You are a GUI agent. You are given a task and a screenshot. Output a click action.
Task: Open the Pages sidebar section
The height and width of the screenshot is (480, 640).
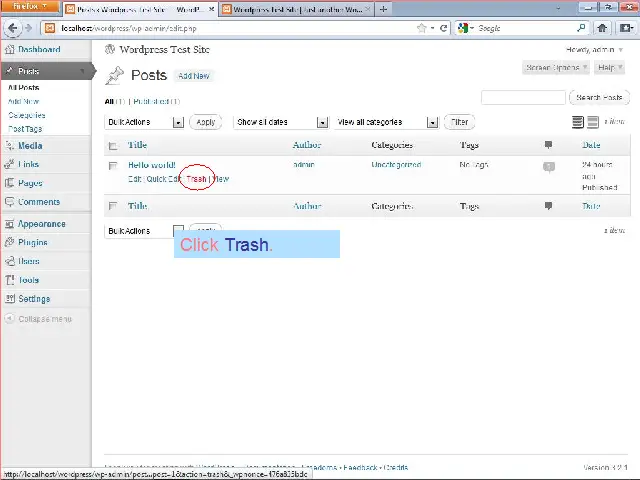click(30, 183)
